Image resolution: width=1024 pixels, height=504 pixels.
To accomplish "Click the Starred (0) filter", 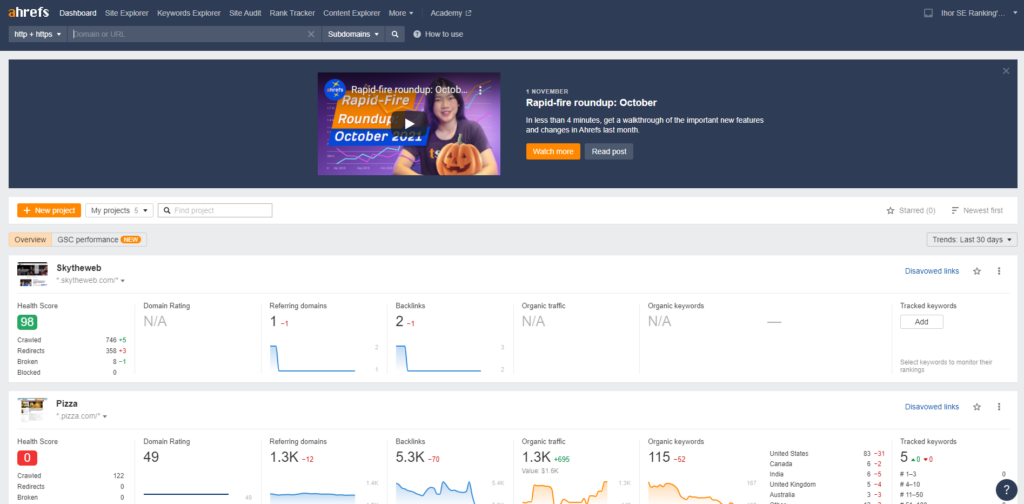I will [x=910, y=210].
